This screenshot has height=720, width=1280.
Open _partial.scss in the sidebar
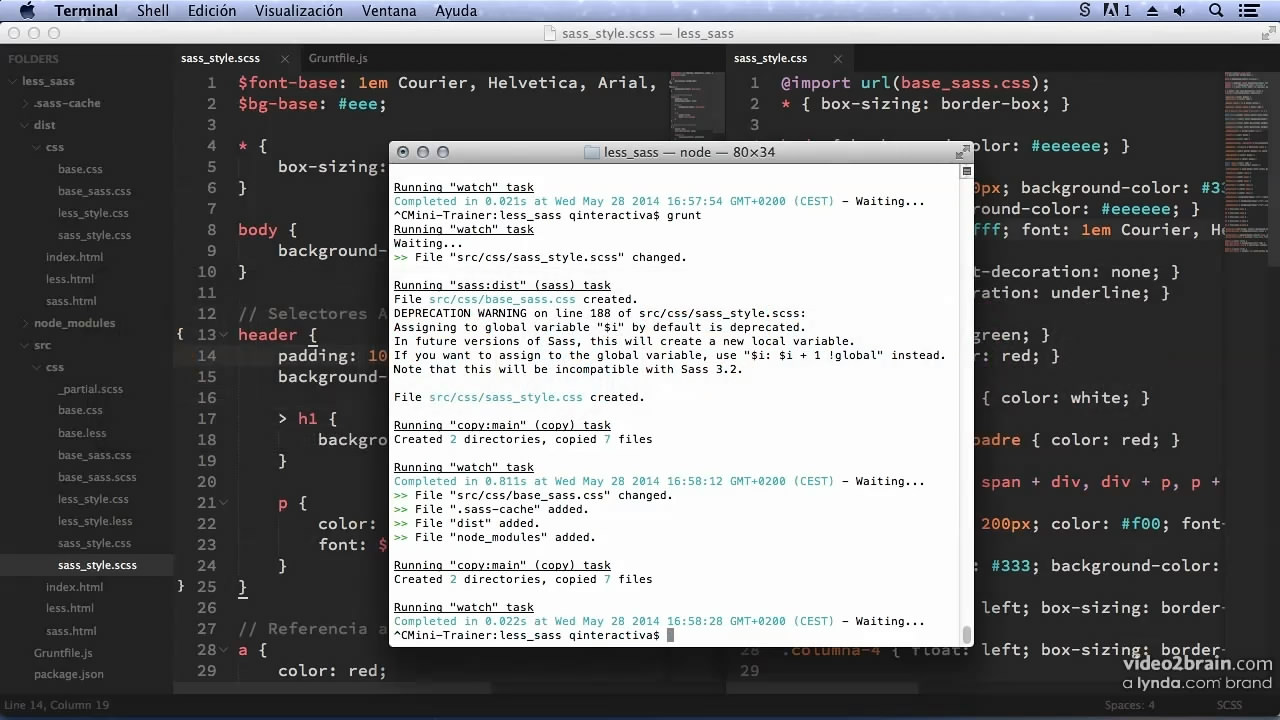pos(90,389)
